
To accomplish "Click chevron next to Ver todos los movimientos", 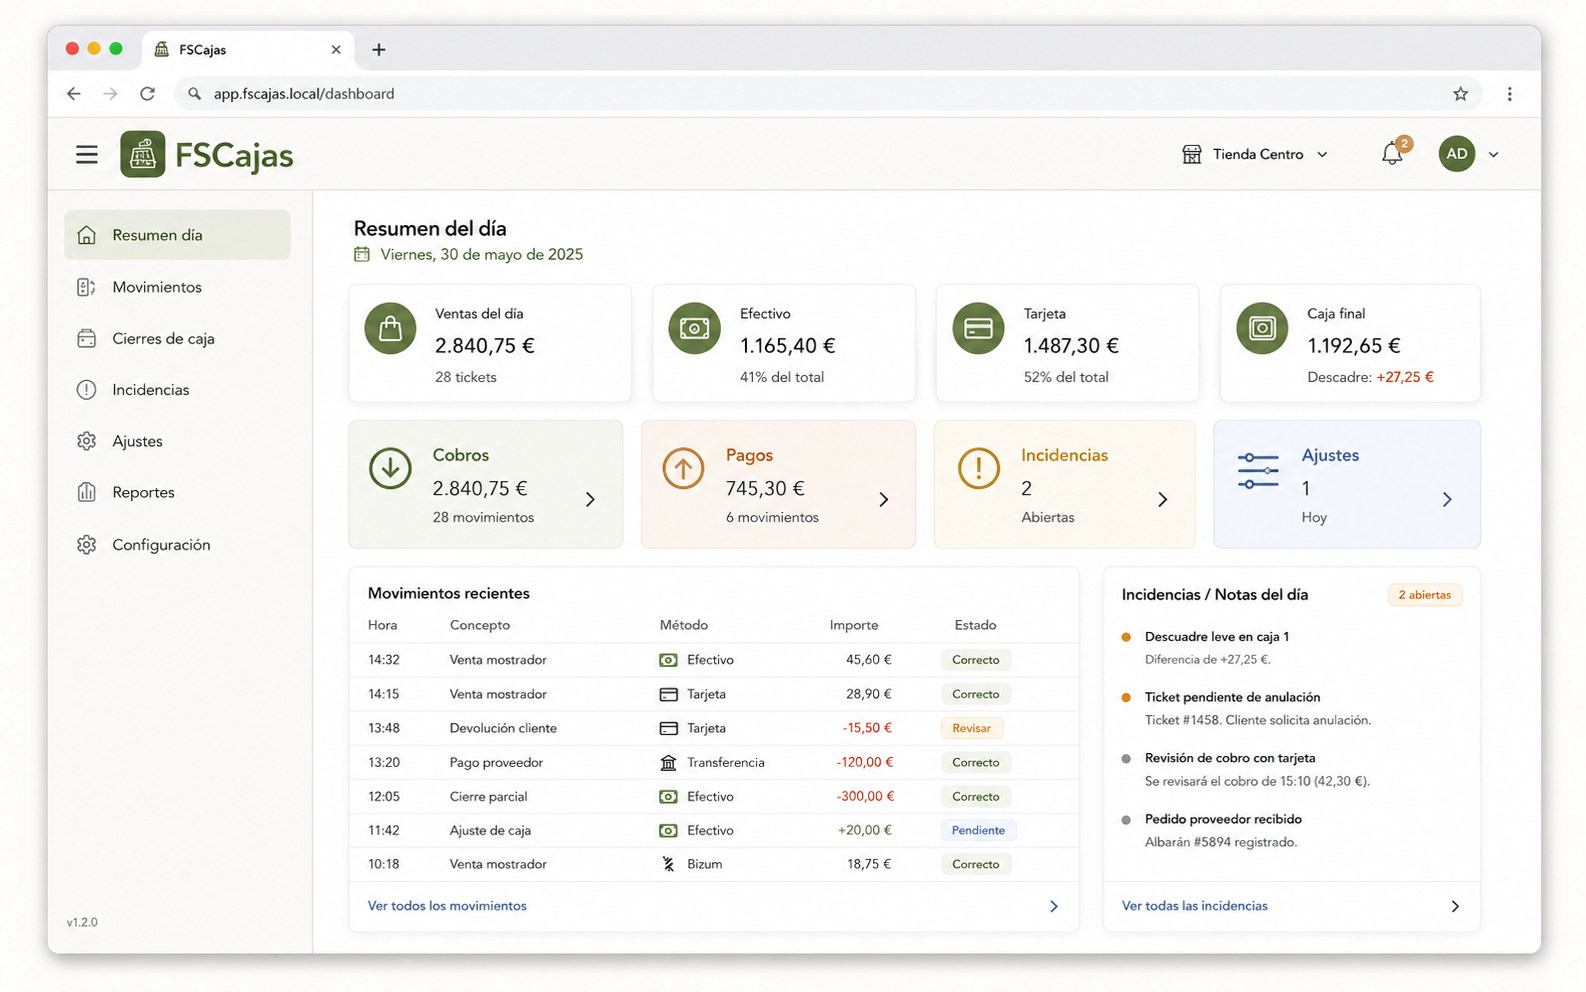I will pos(1053,906).
